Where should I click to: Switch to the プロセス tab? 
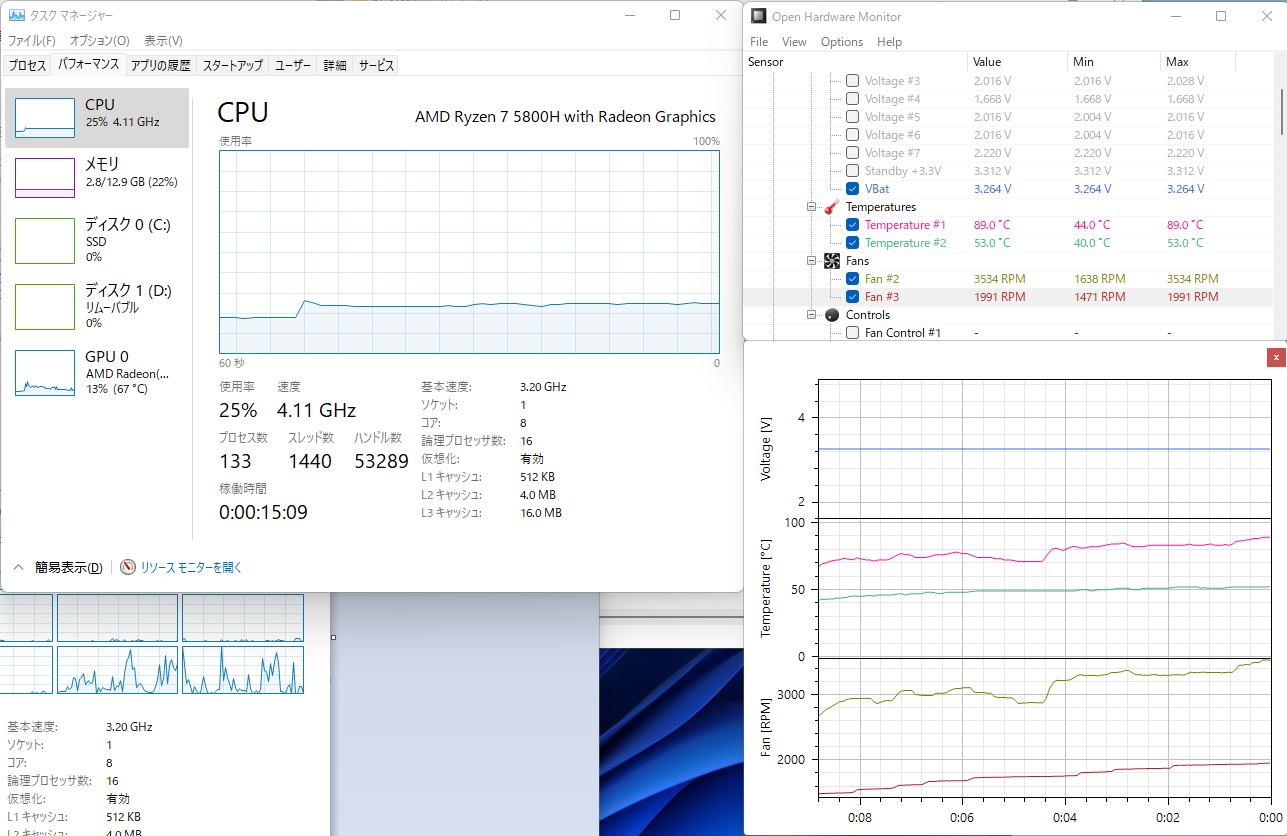click(x=27, y=65)
